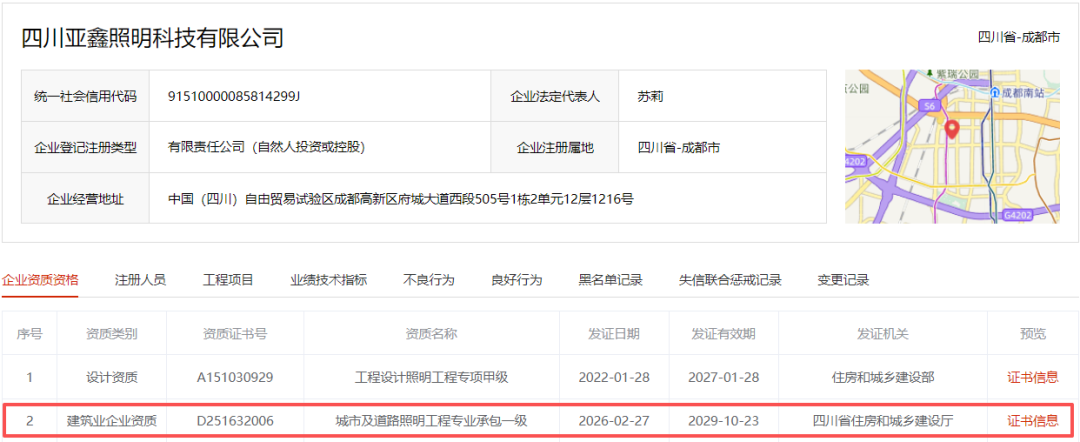Click the 发证有效期 column header
This screenshot has width=1080, height=442.
click(x=723, y=334)
